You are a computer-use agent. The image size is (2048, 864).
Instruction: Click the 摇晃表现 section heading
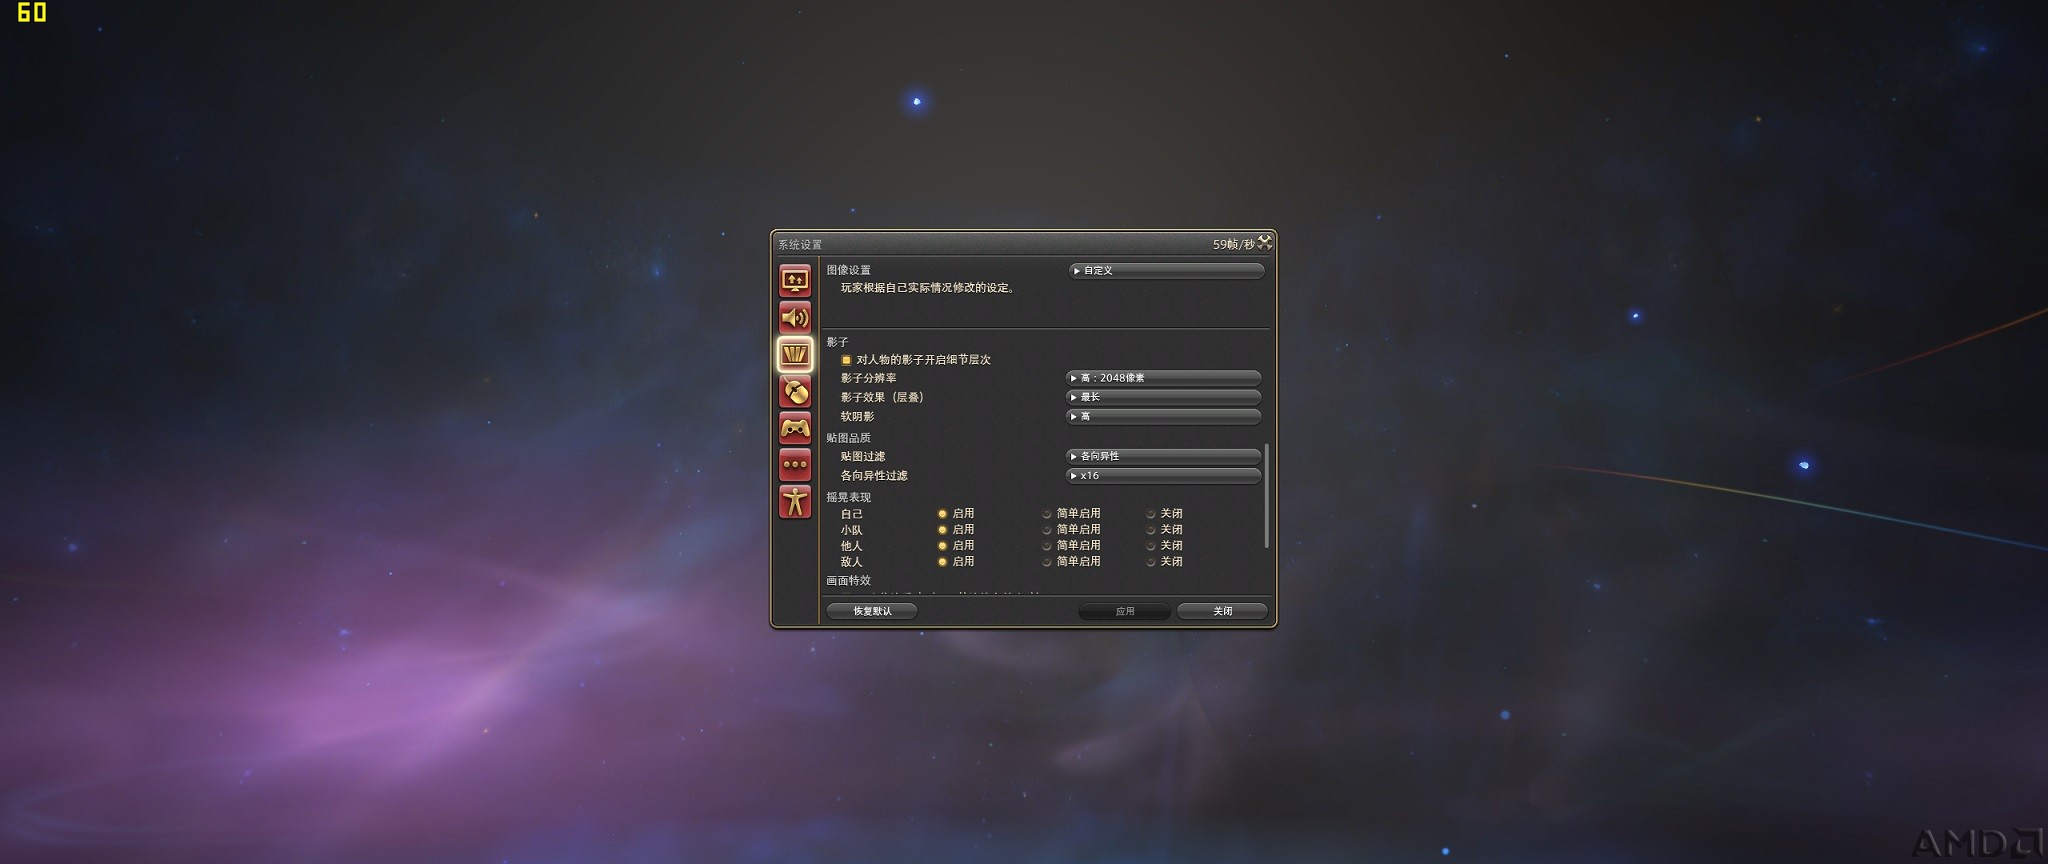[x=848, y=497]
